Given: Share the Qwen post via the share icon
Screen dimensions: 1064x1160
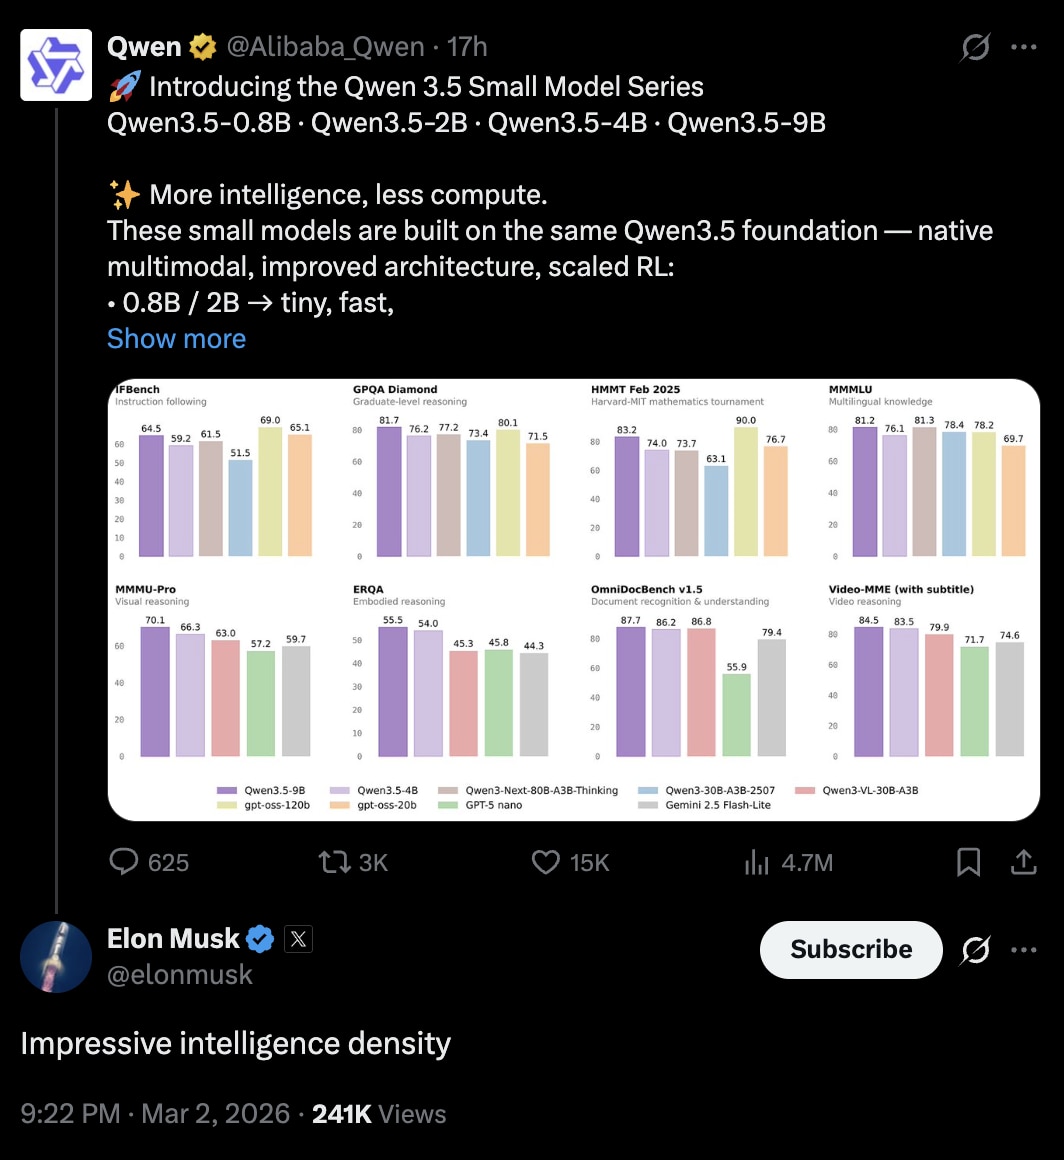Looking at the screenshot, I should pyautogui.click(x=1024, y=862).
